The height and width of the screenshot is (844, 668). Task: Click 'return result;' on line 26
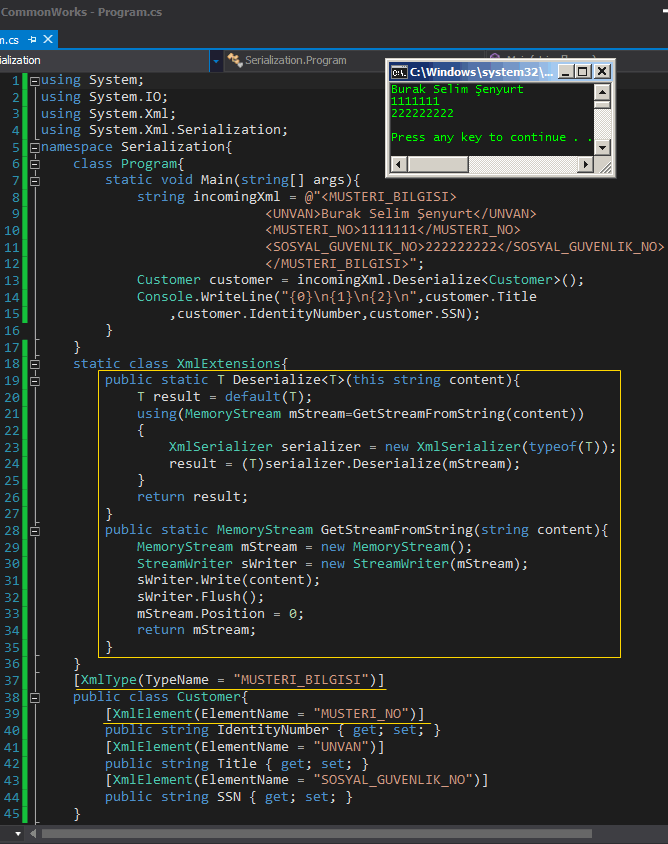pyautogui.click(x=193, y=497)
